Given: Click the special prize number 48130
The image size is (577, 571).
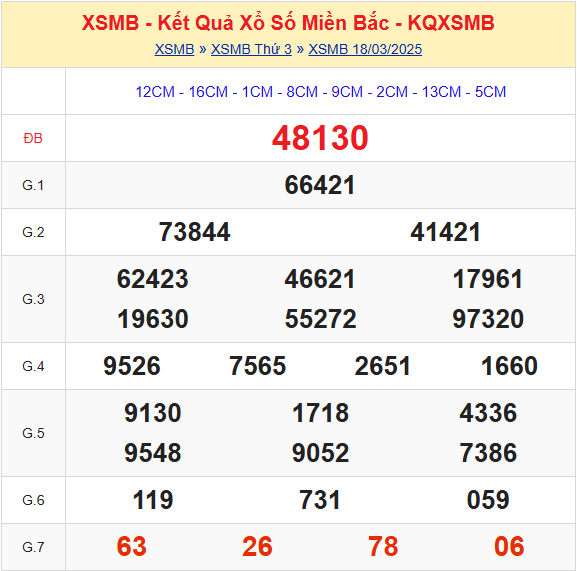Looking at the screenshot, I should tap(320, 138).
